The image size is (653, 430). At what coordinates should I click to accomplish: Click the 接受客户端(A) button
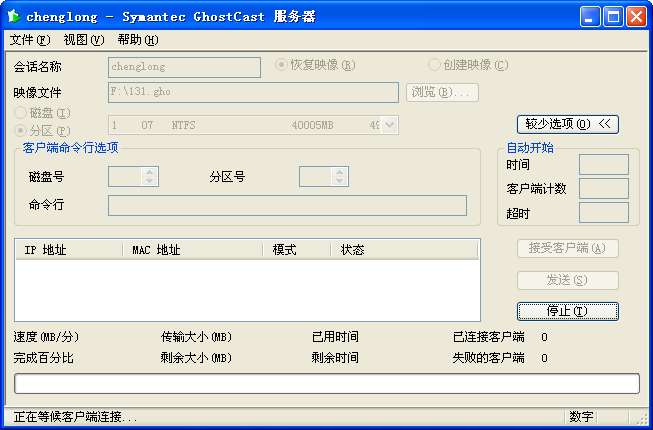[x=568, y=249]
